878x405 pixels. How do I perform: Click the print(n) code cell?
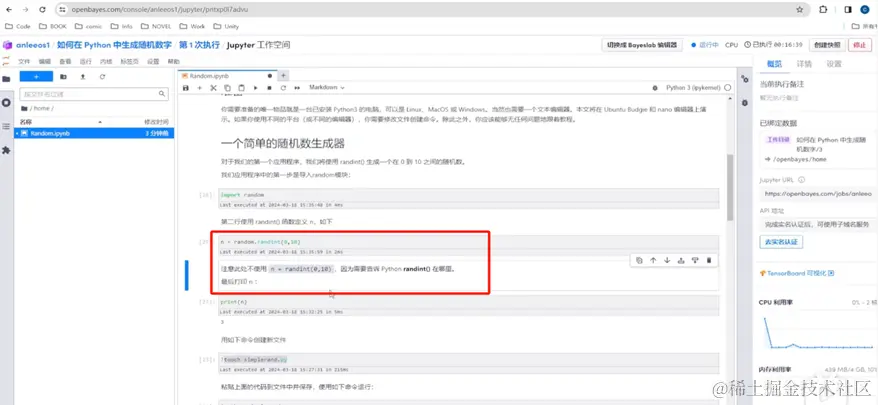click(468, 301)
